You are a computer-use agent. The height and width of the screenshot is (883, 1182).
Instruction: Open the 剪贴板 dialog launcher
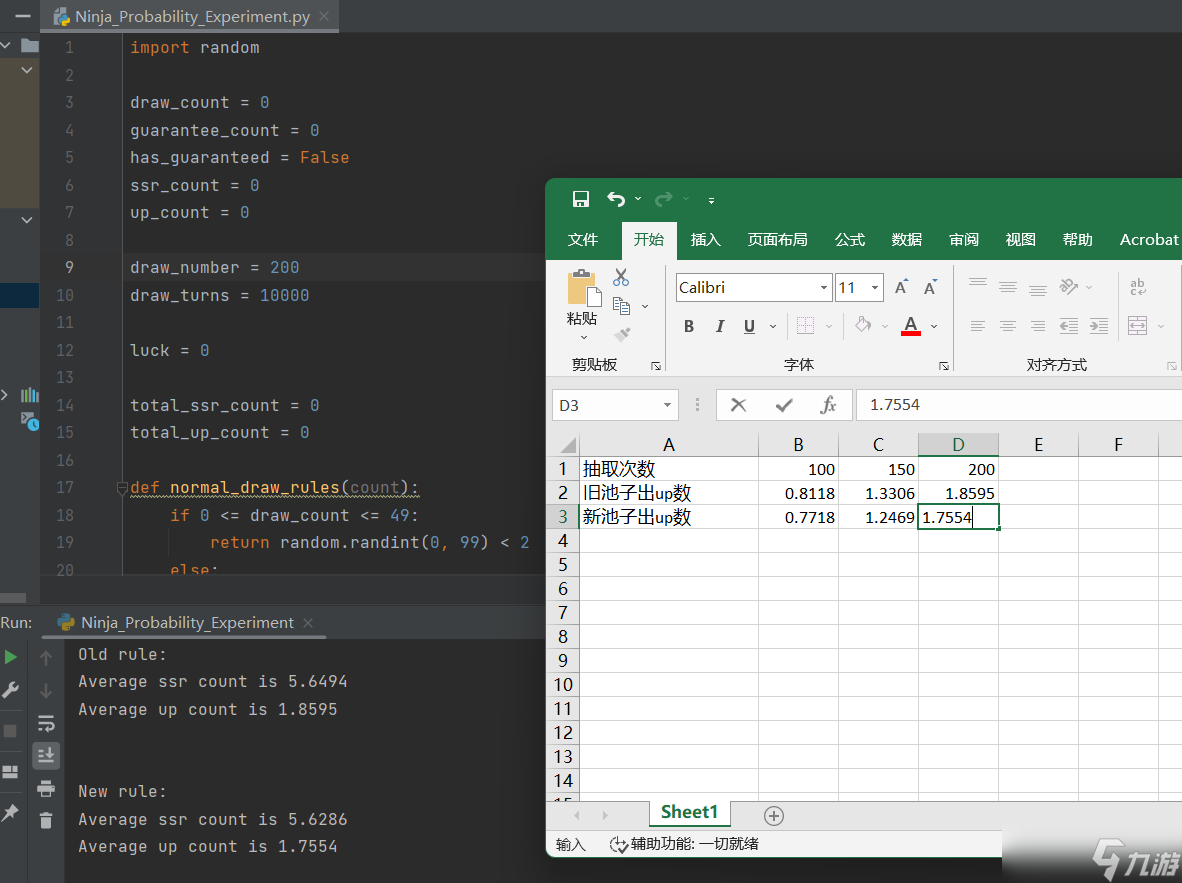pyautogui.click(x=656, y=366)
